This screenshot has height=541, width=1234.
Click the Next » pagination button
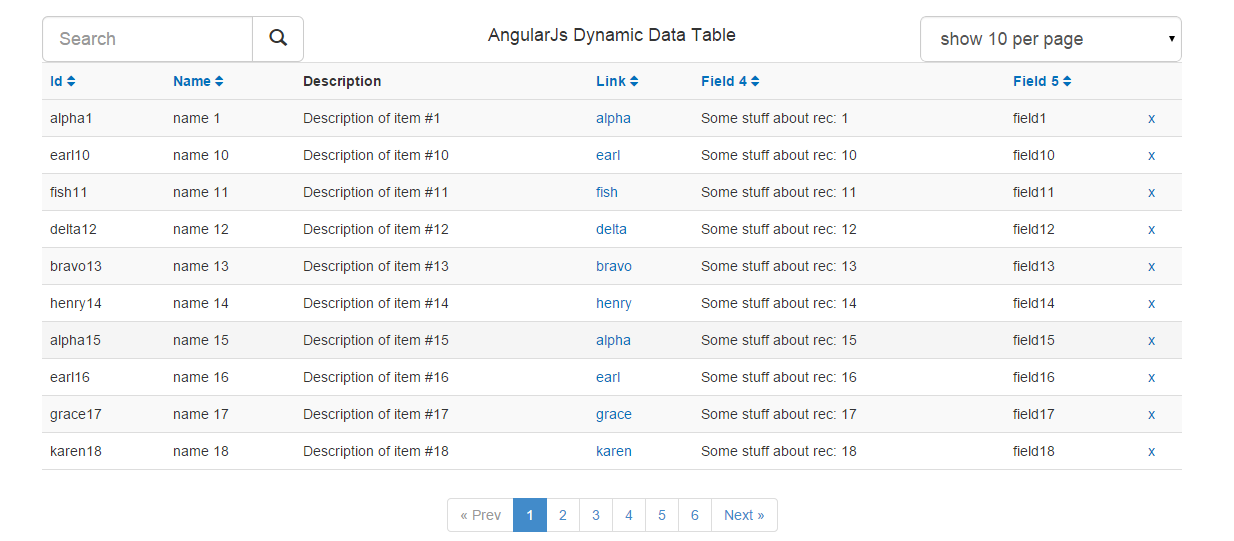click(x=744, y=515)
